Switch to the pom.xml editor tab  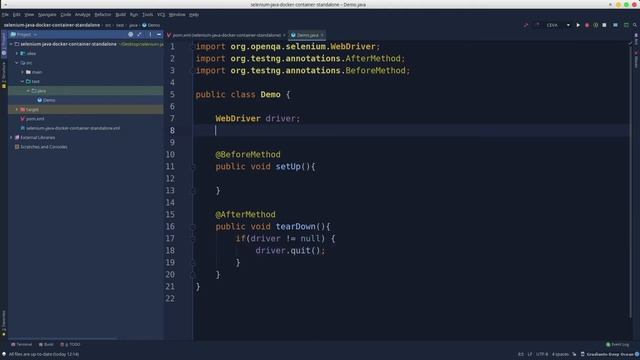click(226, 35)
